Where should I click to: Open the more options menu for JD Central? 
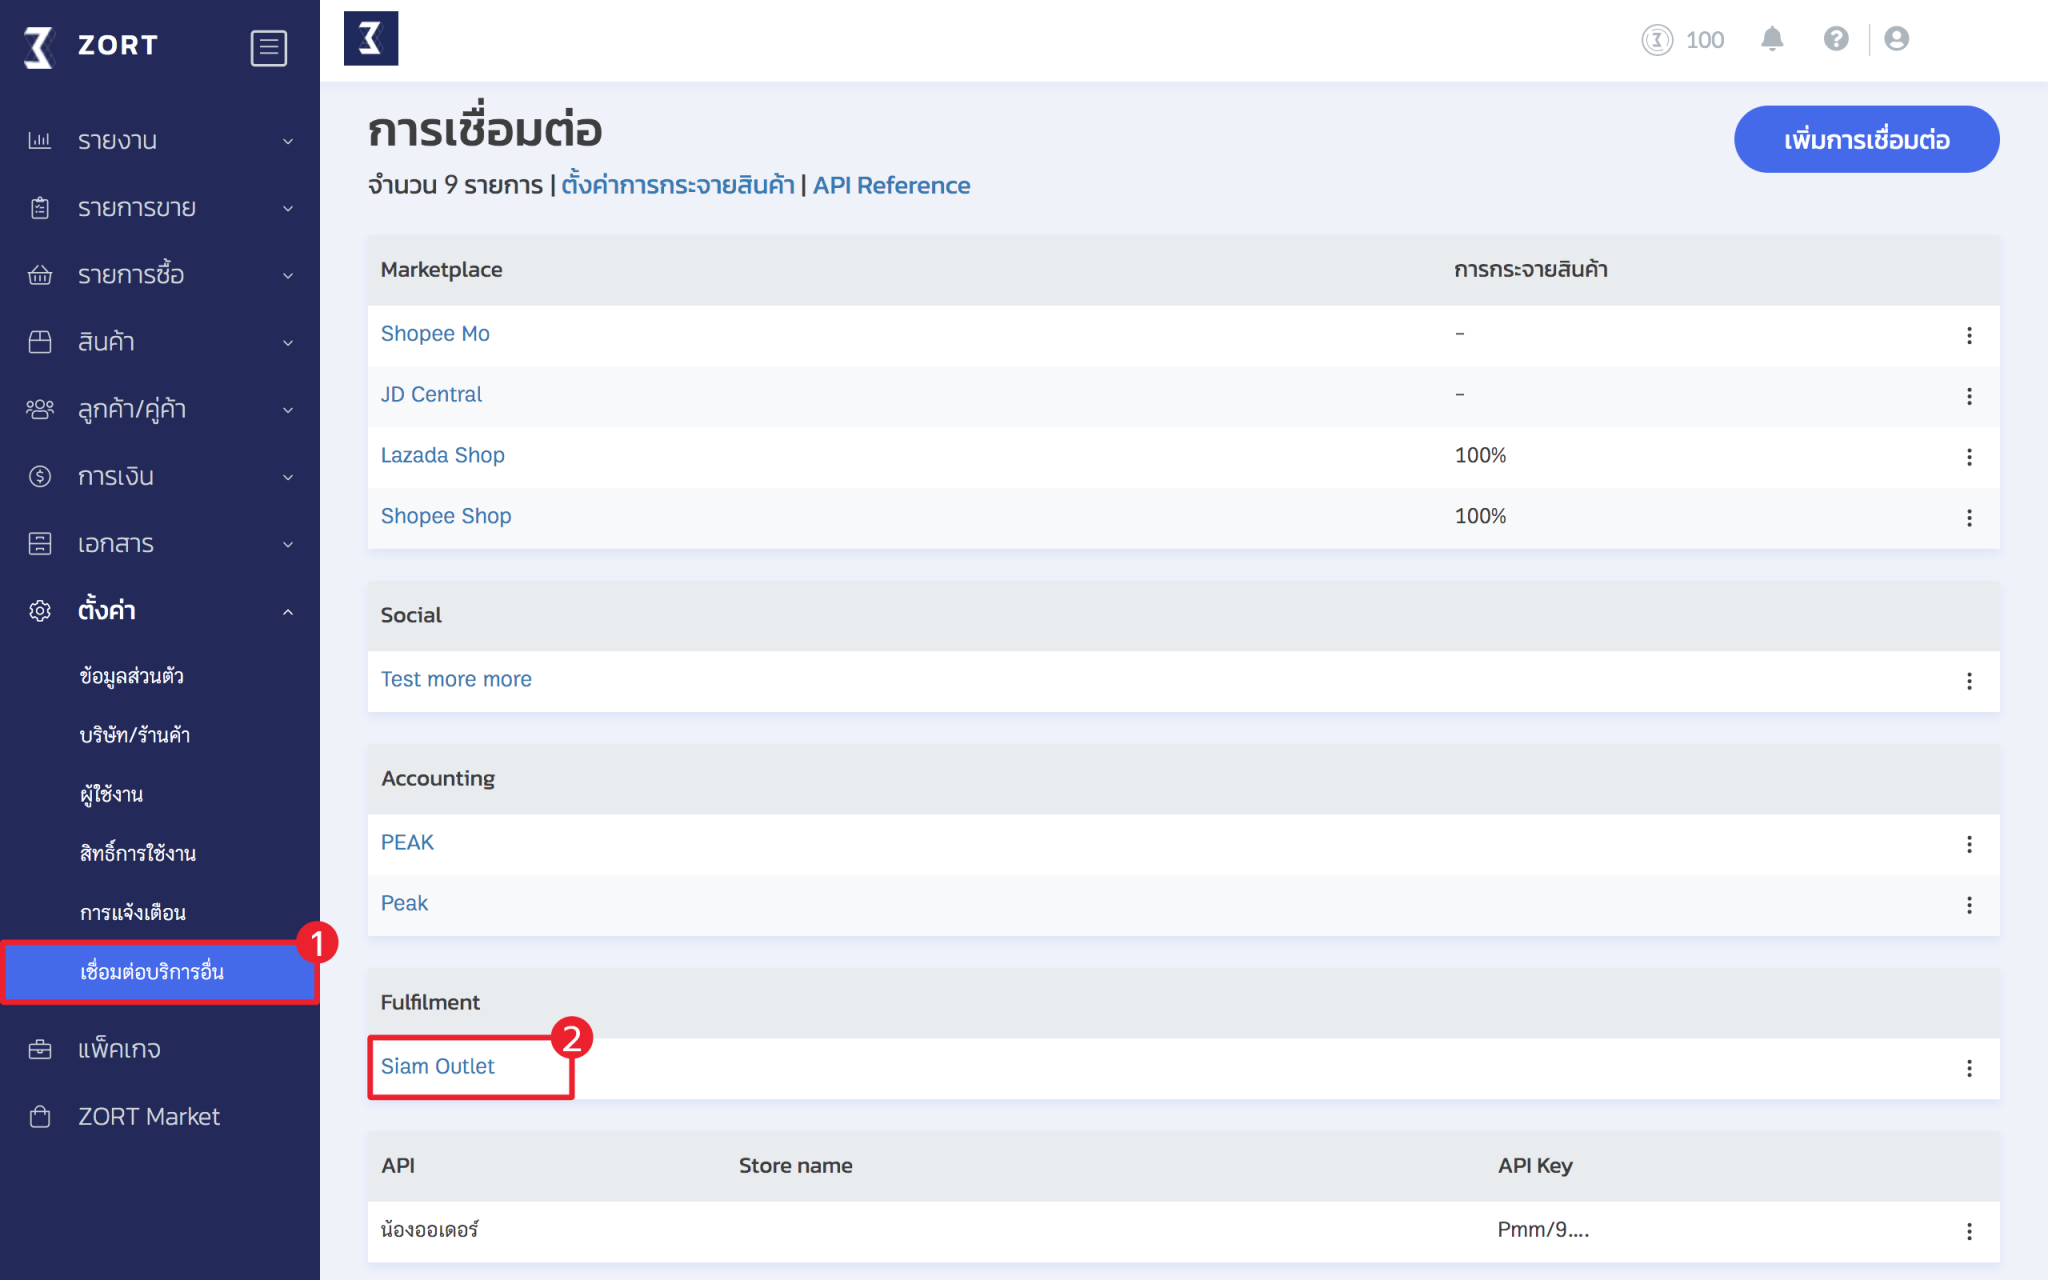pos(1969,396)
